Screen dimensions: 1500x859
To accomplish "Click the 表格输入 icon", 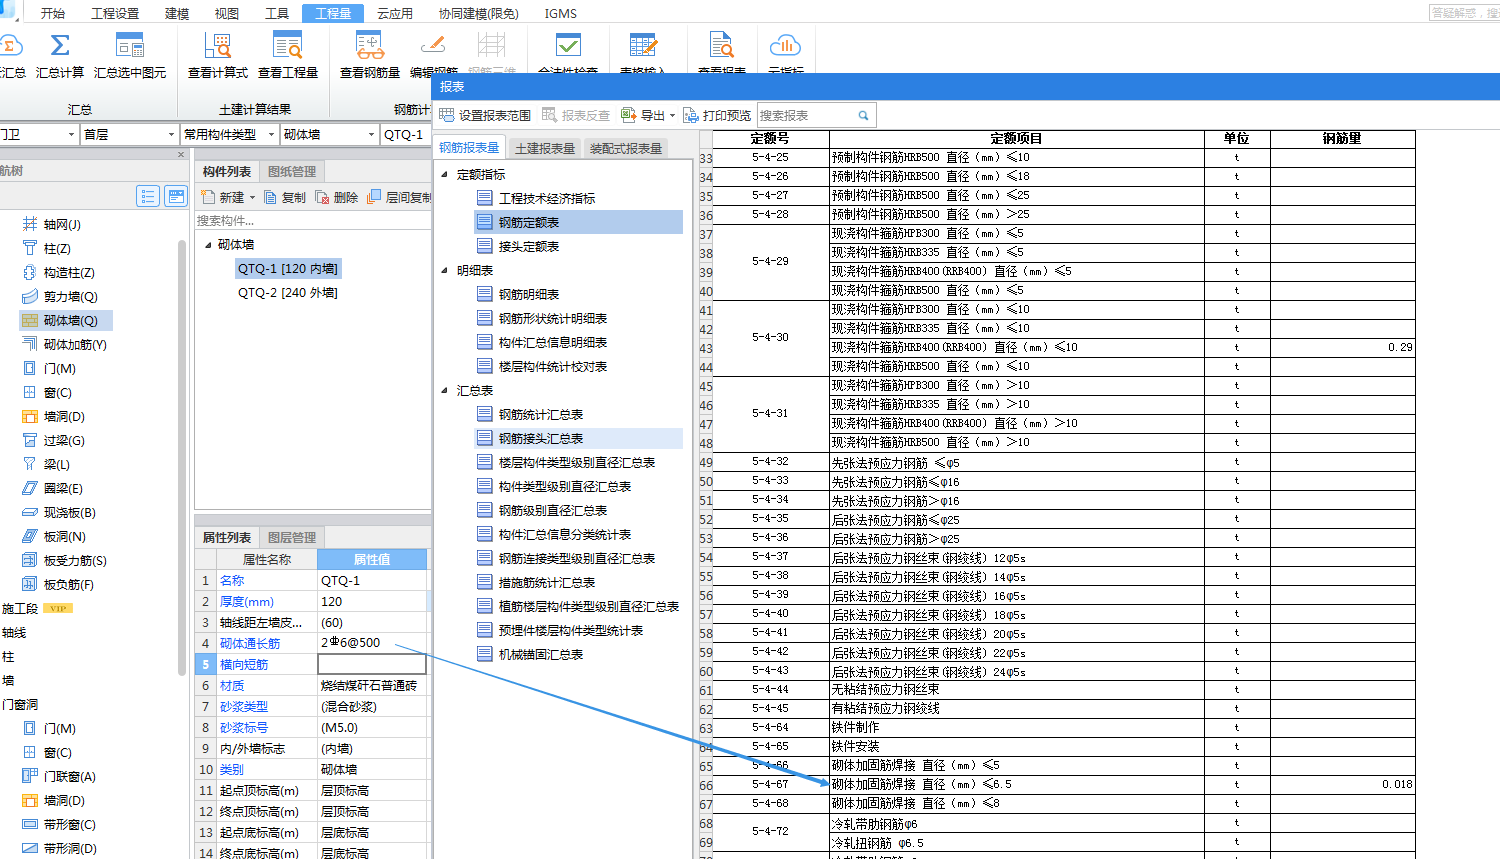I will tap(643, 46).
